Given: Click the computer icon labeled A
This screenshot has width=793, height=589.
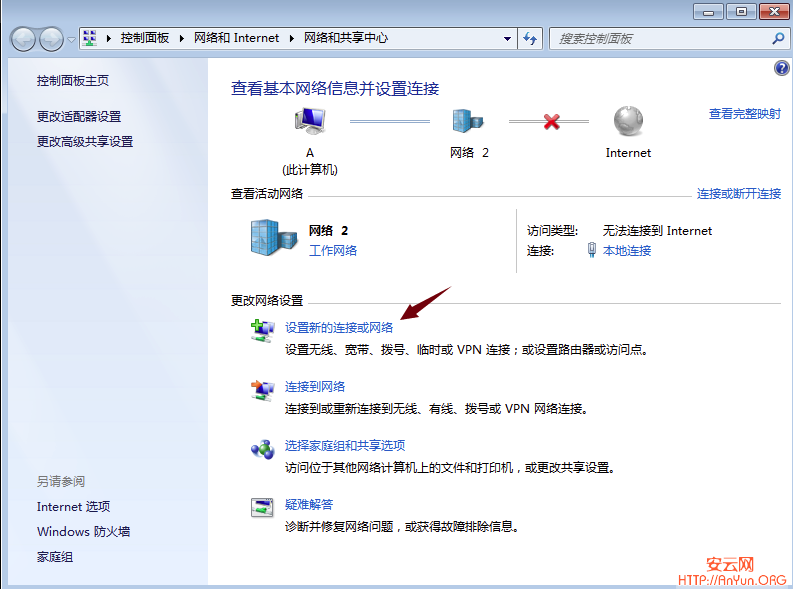Looking at the screenshot, I should tap(310, 122).
